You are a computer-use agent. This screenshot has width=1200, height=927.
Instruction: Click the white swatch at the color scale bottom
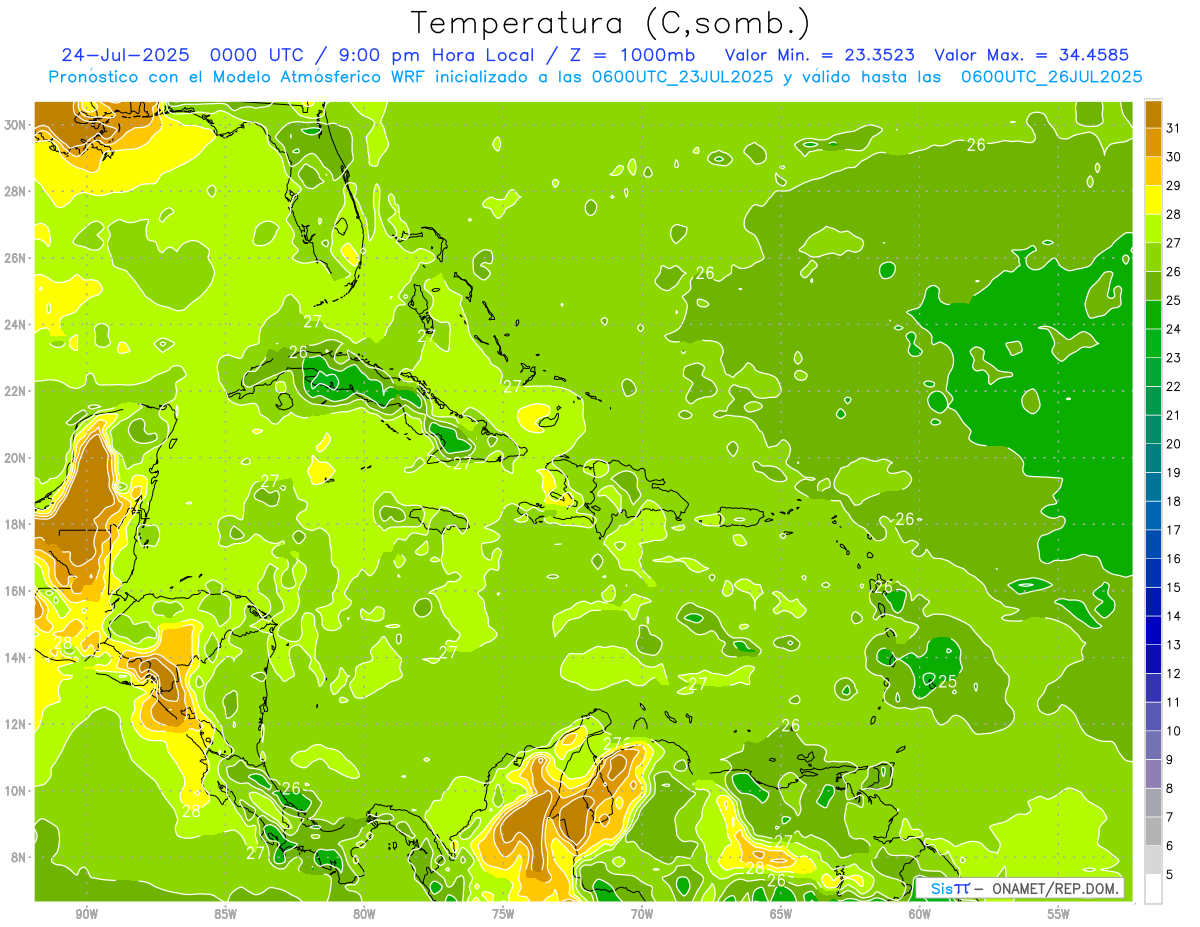click(1153, 889)
